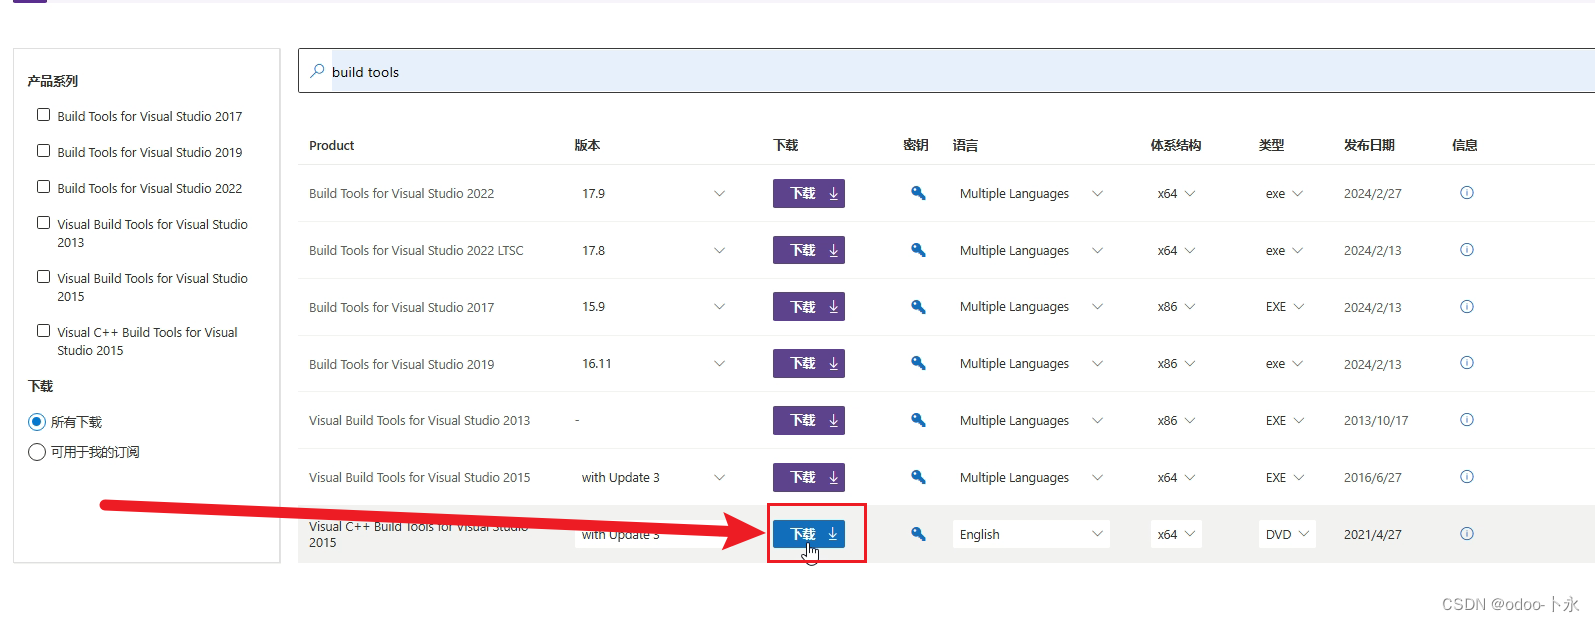Click the date 2021/4/27
This screenshot has height=622, width=1595.
tap(1373, 534)
